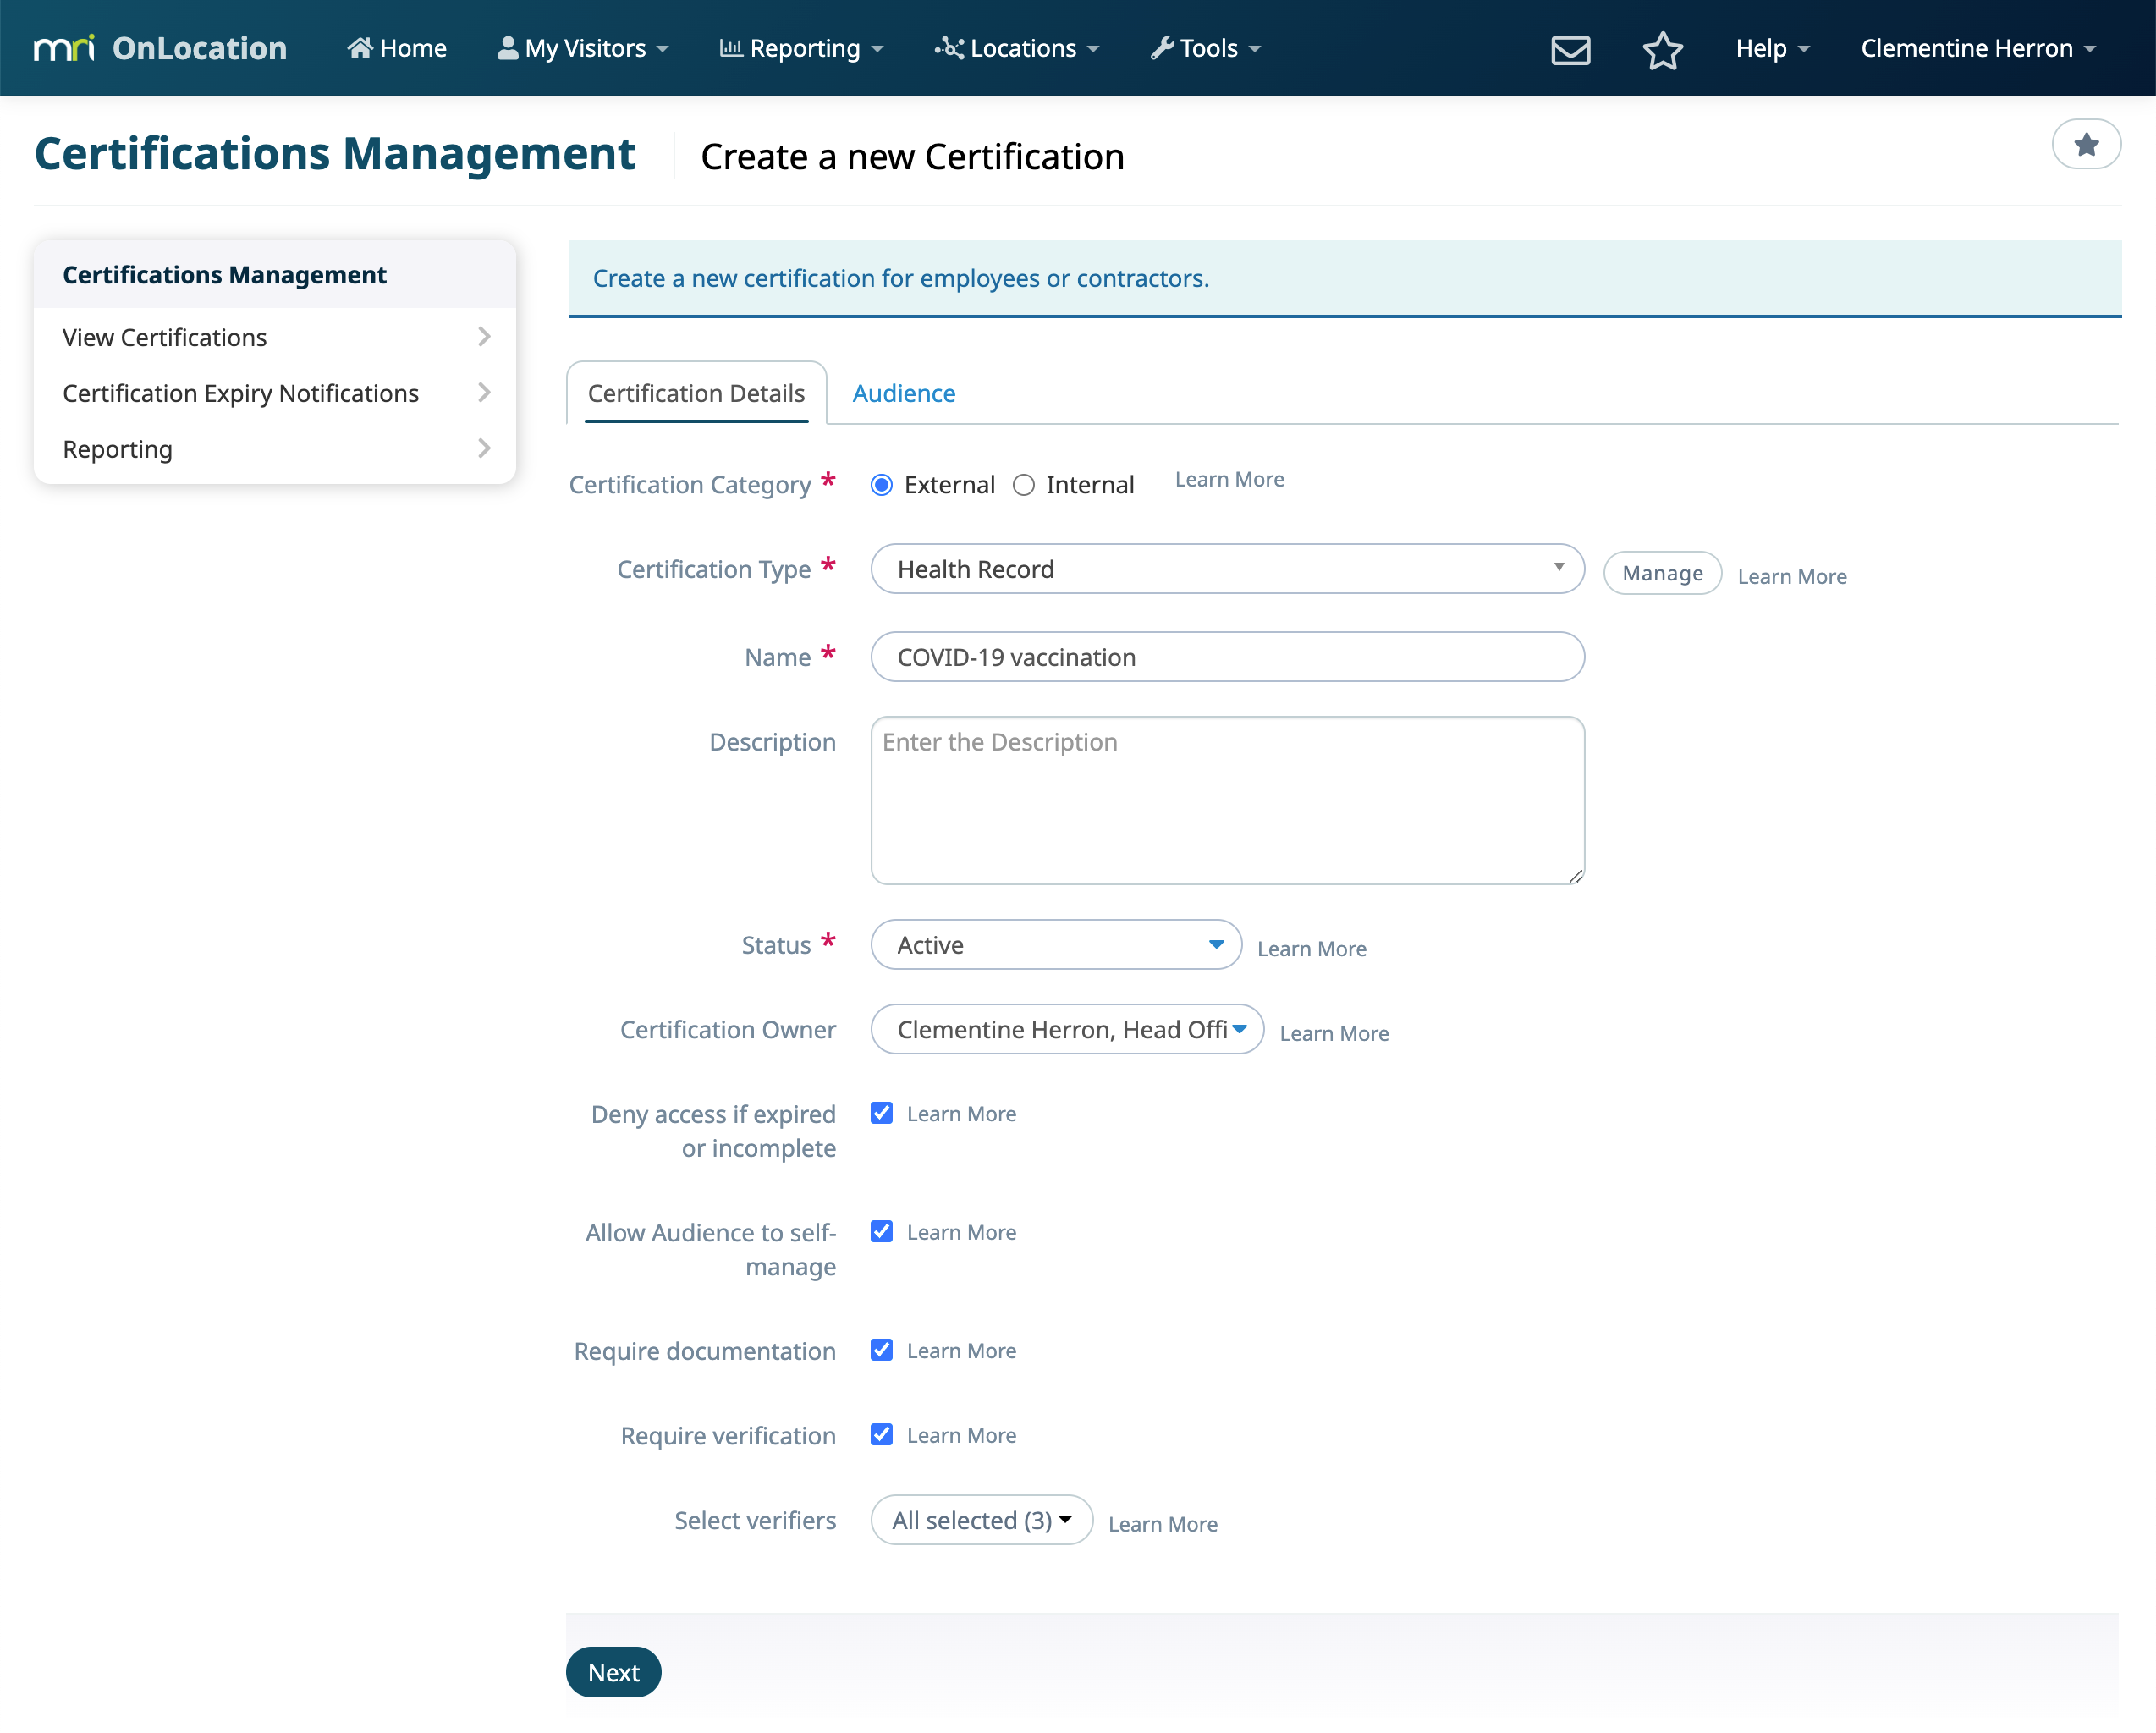This screenshot has width=2156, height=1733.
Task: Open Reporting in sidebar
Action: click(275, 449)
